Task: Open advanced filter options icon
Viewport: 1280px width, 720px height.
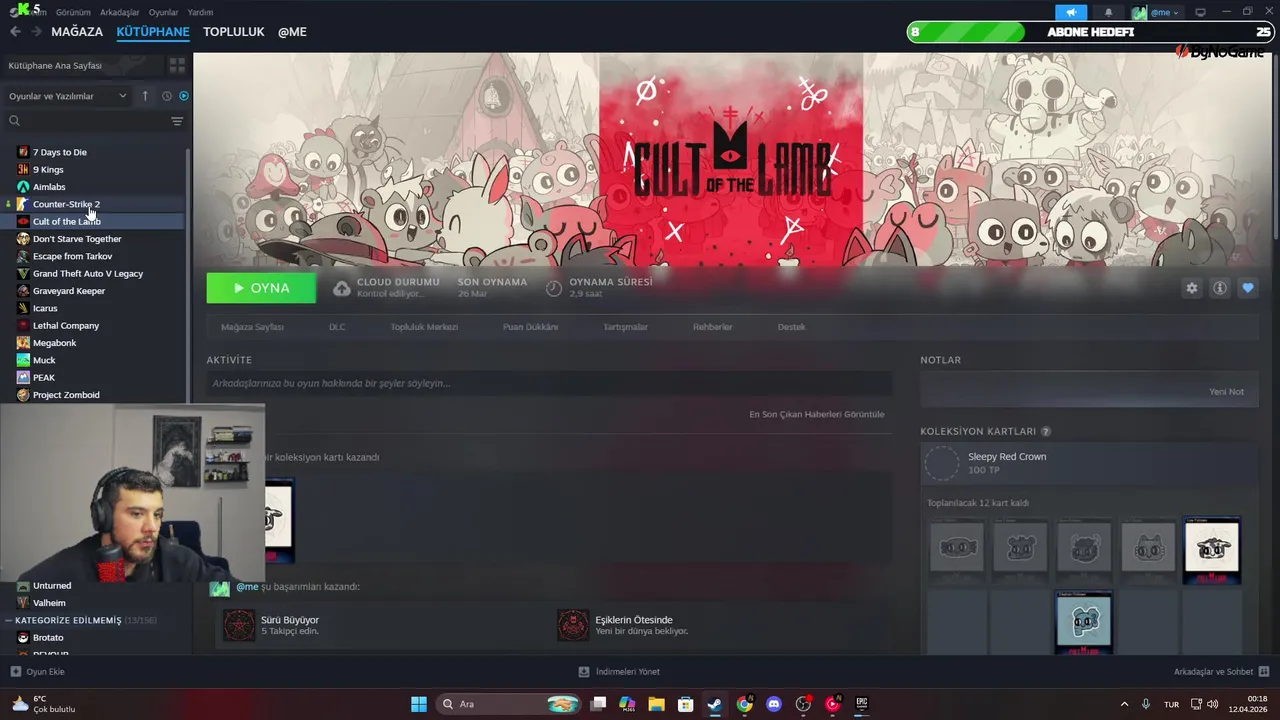Action: click(x=177, y=121)
